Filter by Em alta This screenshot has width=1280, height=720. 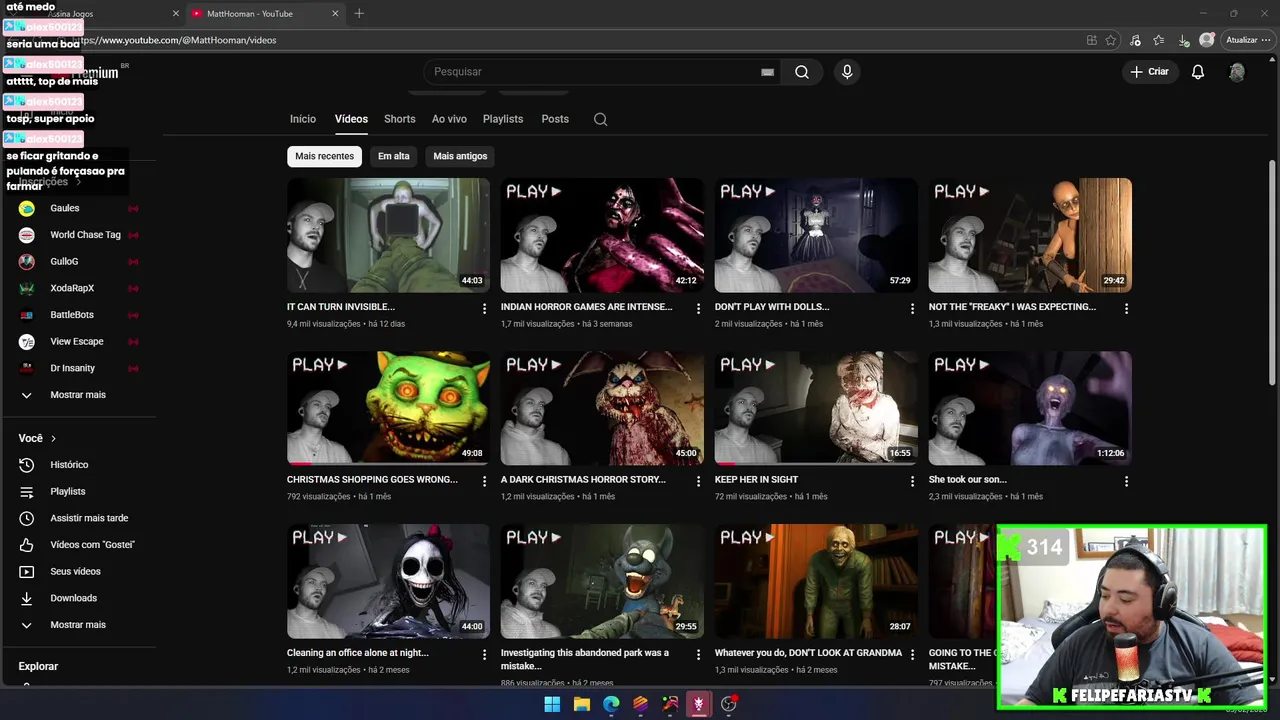[x=394, y=156]
